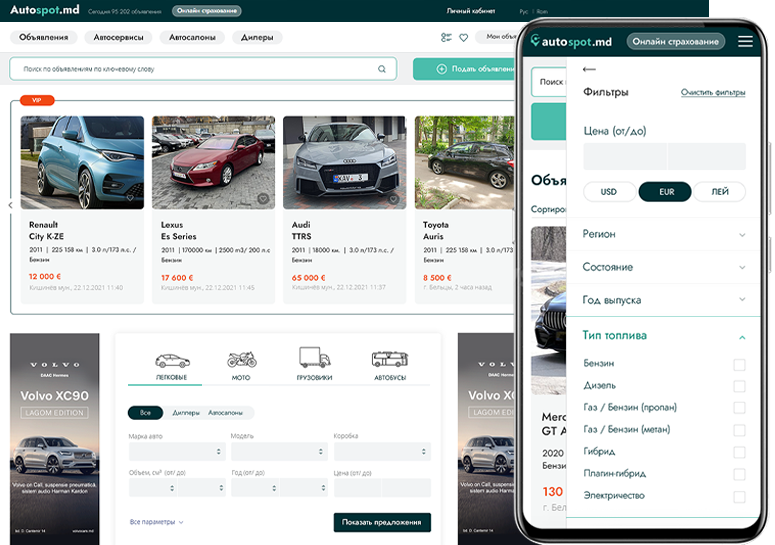The image size is (775, 545).
Task: Open the Toyota Auris photo
Action: [465, 163]
